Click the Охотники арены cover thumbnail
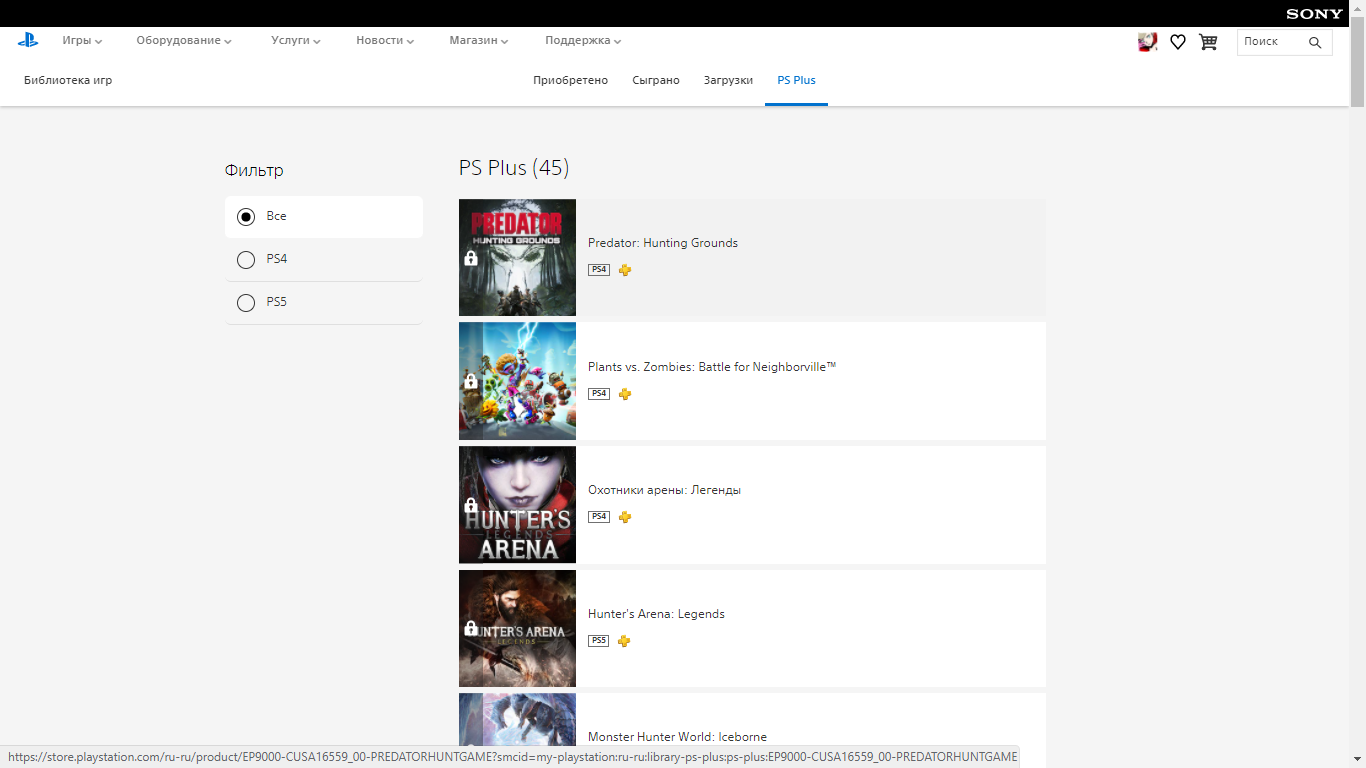1366x768 pixels. 517,505
